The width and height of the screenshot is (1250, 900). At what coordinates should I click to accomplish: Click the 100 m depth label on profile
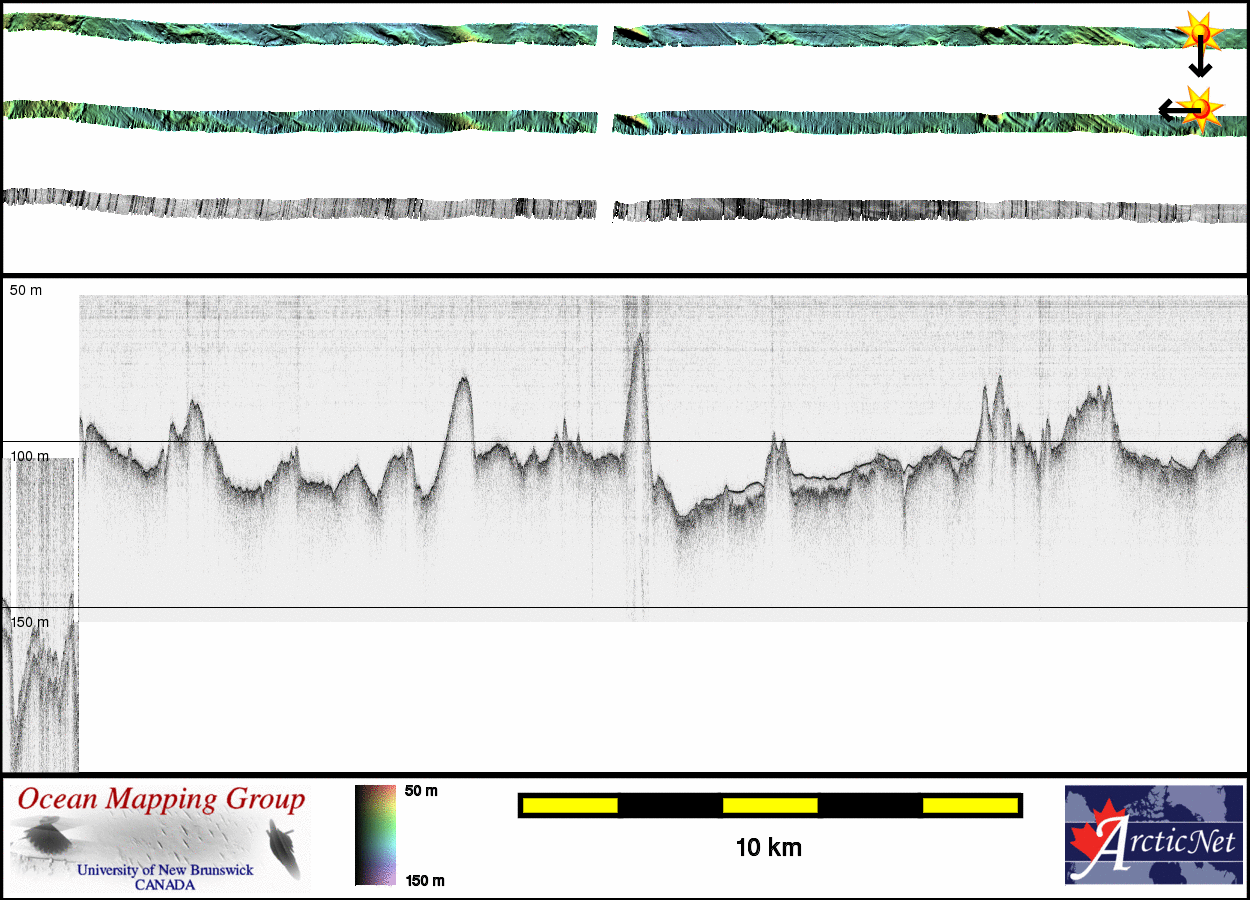(30, 456)
